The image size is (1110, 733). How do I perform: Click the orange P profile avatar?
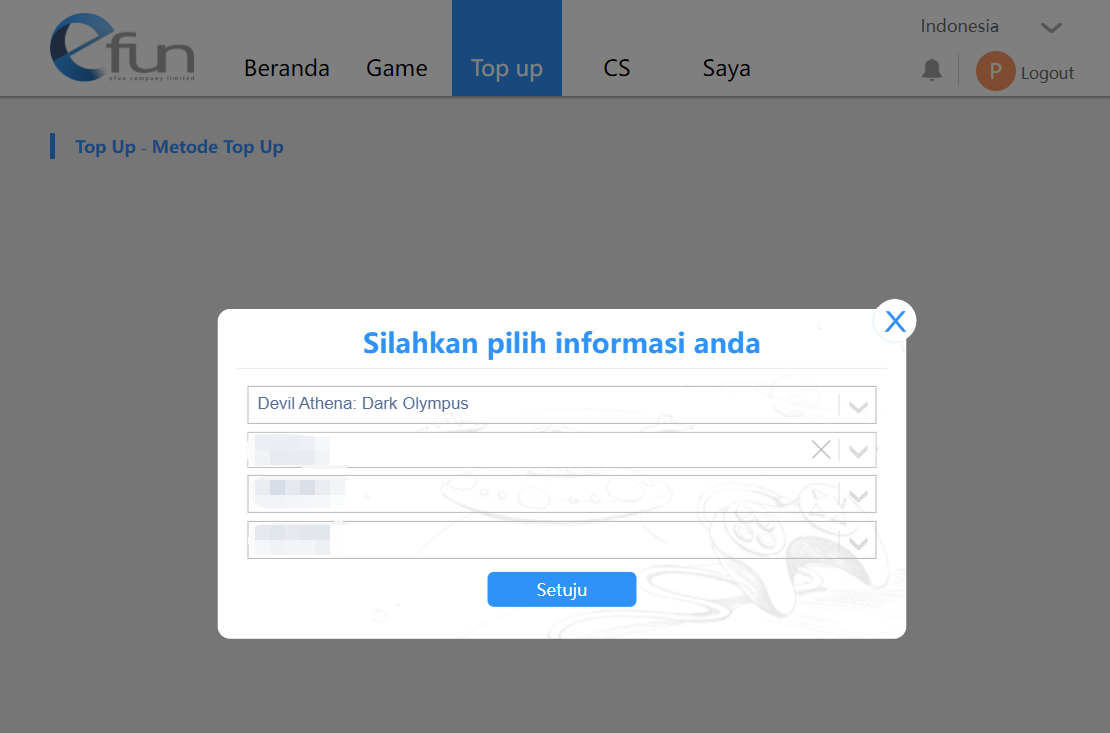point(995,71)
